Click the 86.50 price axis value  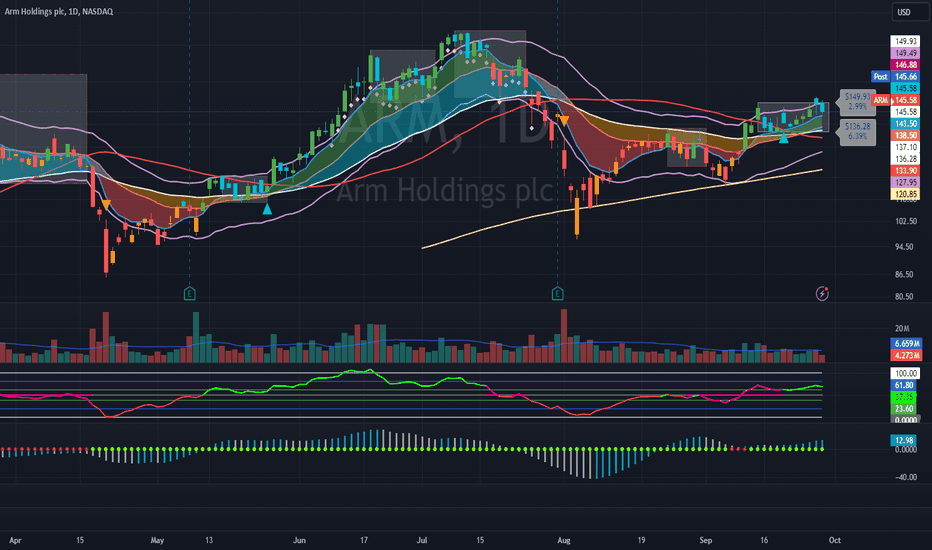905,275
